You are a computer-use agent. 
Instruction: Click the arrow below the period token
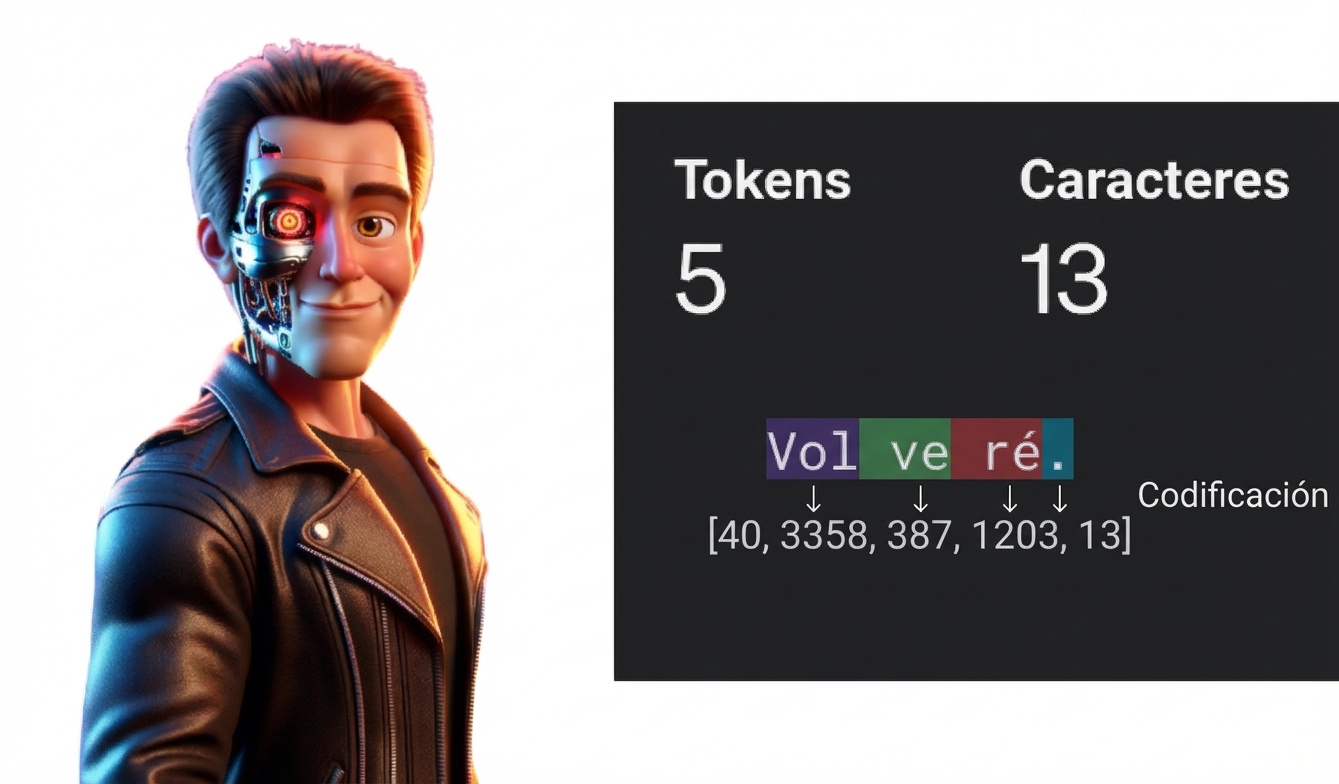pyautogui.click(x=1060, y=498)
